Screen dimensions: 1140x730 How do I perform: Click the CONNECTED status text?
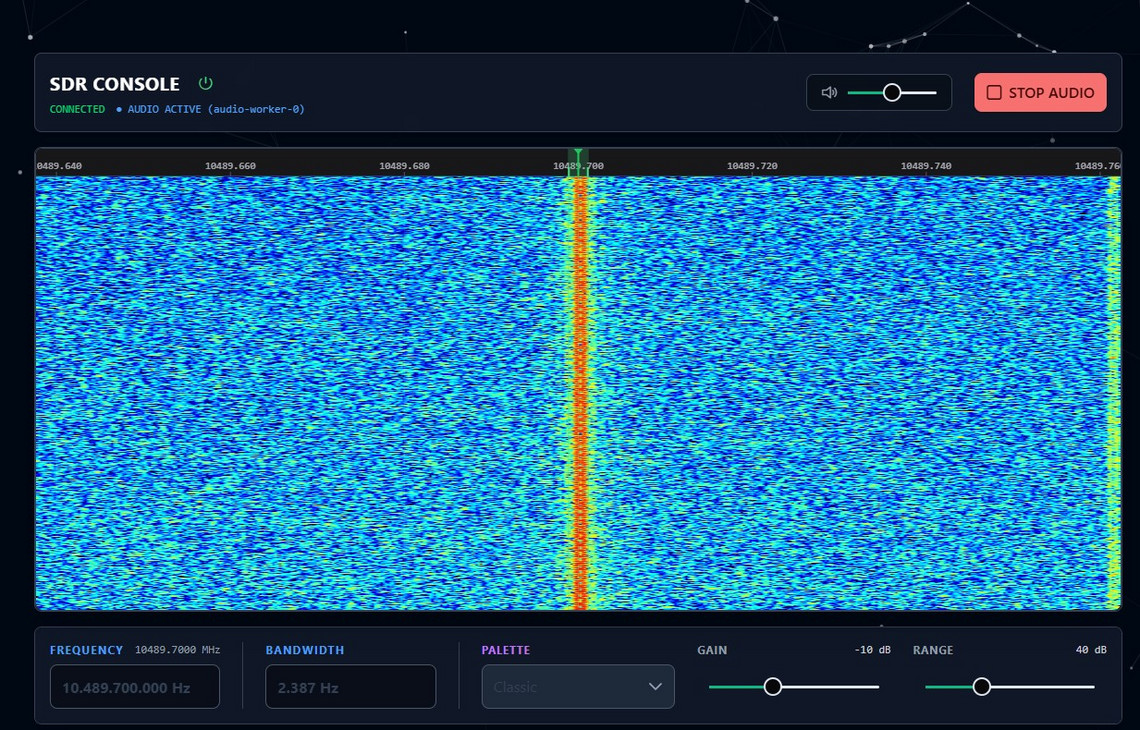point(77,109)
